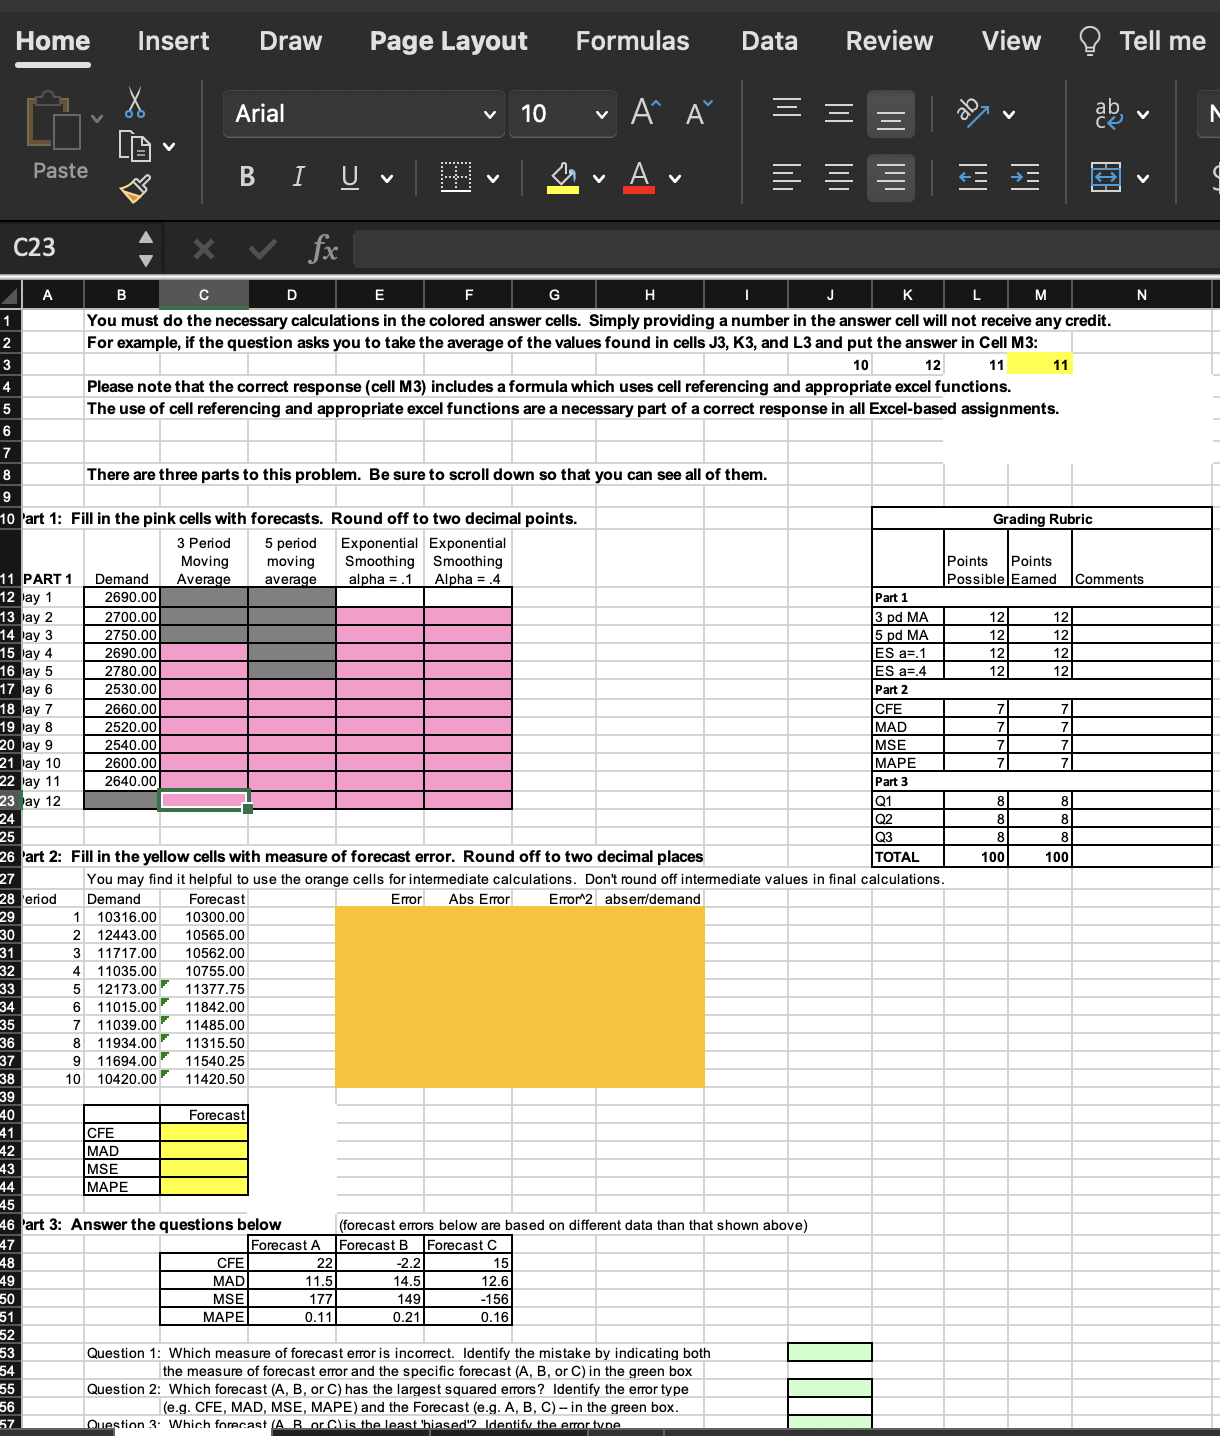The width and height of the screenshot is (1220, 1436).
Task: Open the Data ribbon tab
Action: pyautogui.click(x=768, y=41)
